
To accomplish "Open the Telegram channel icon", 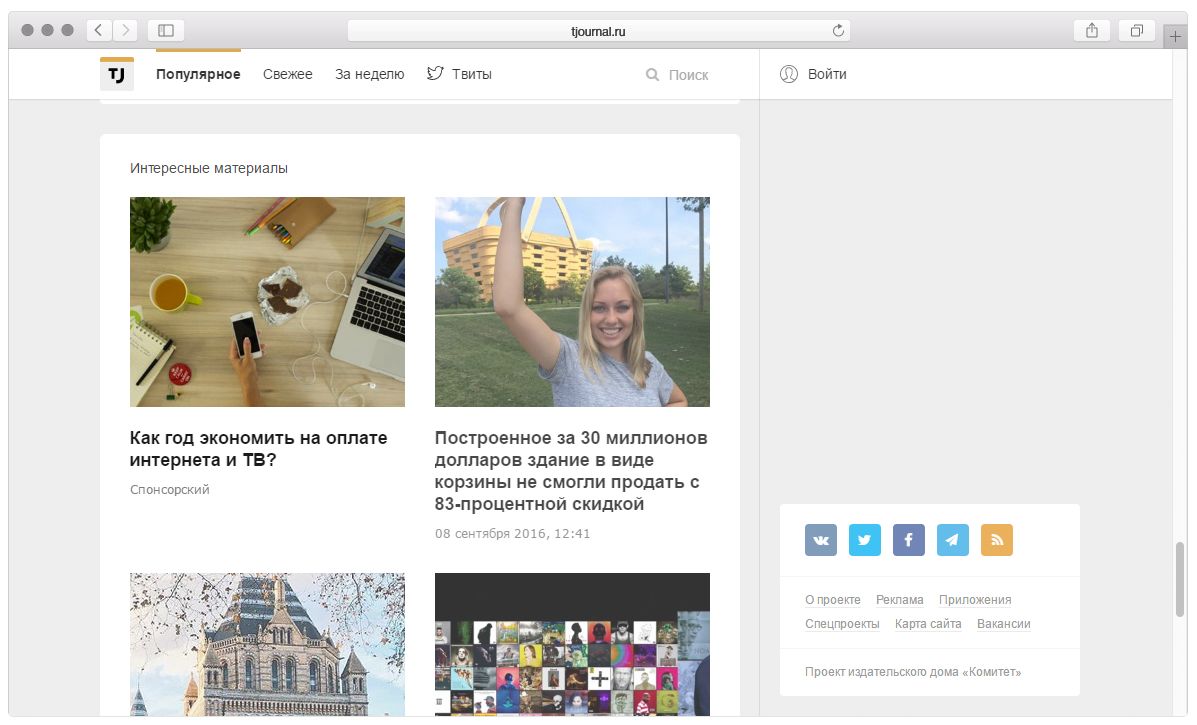I will click(x=953, y=540).
